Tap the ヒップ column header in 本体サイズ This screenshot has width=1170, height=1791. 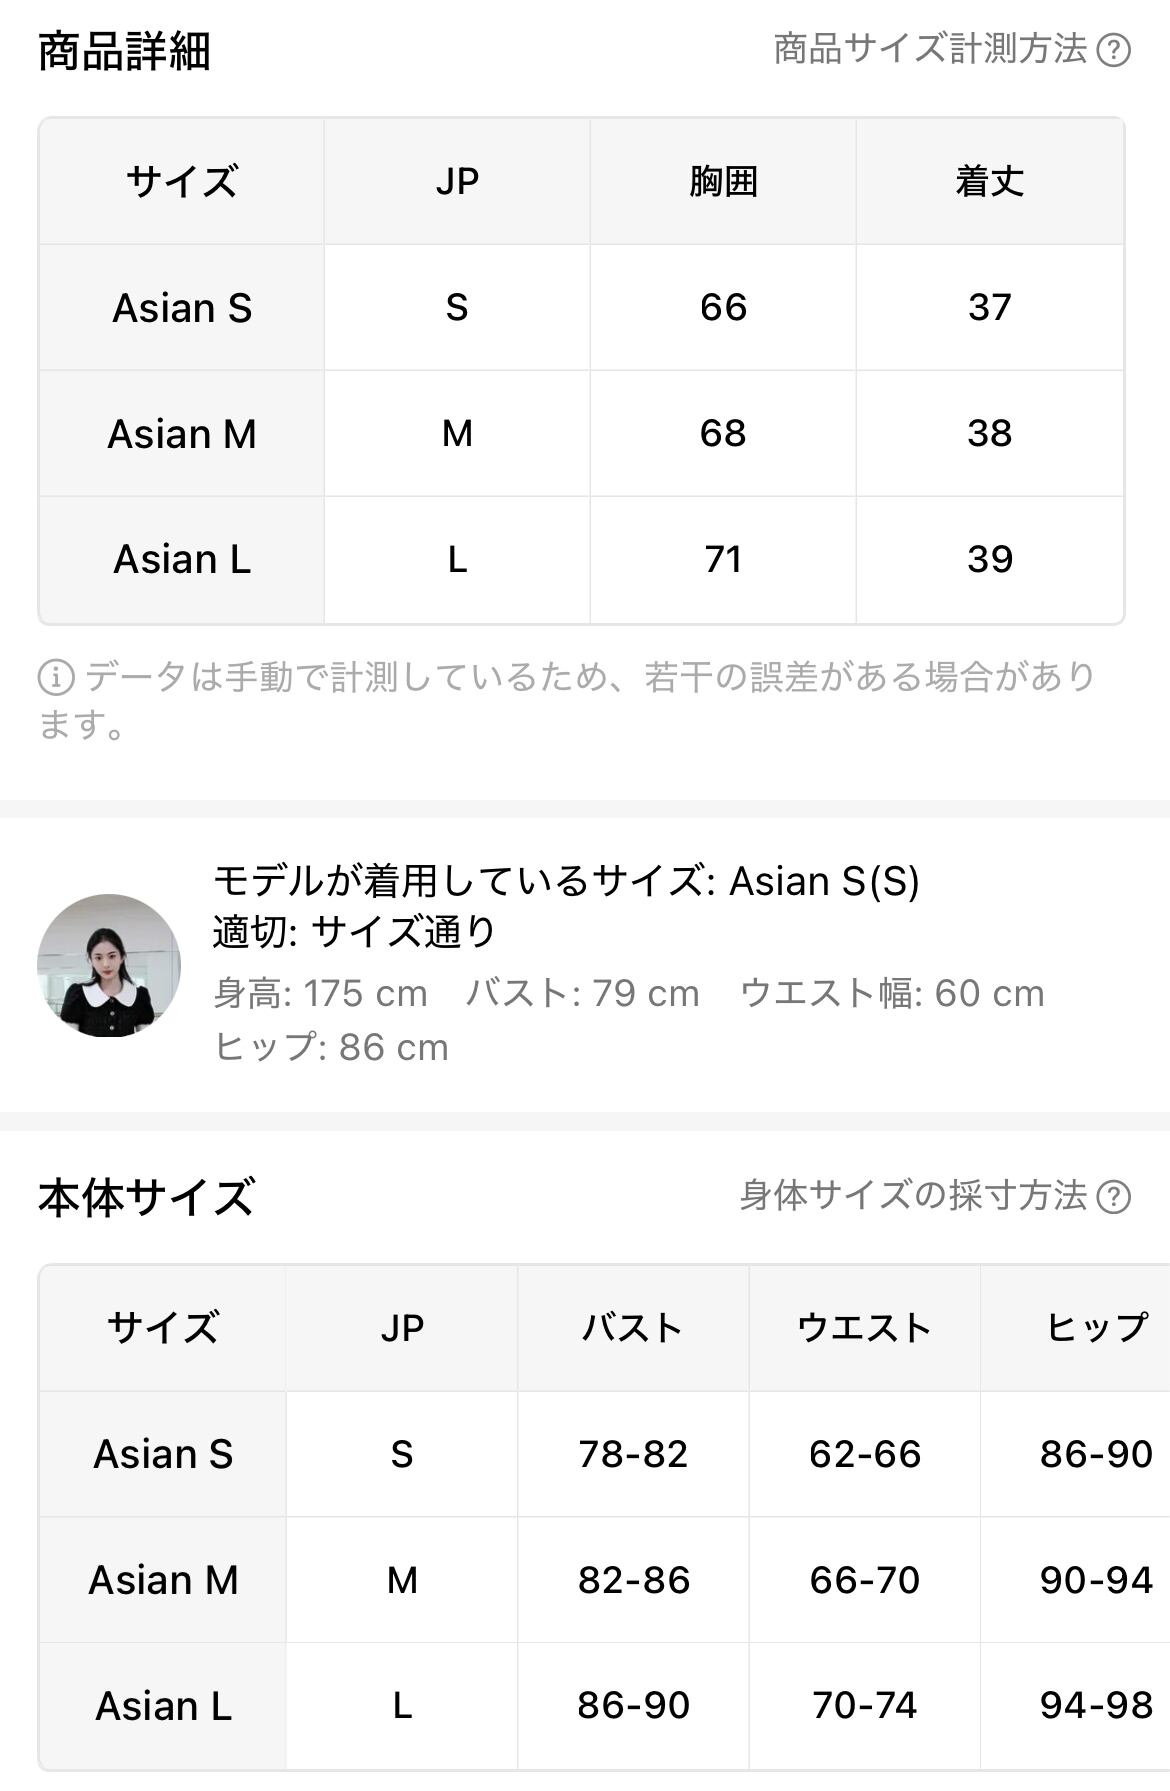point(1096,1328)
